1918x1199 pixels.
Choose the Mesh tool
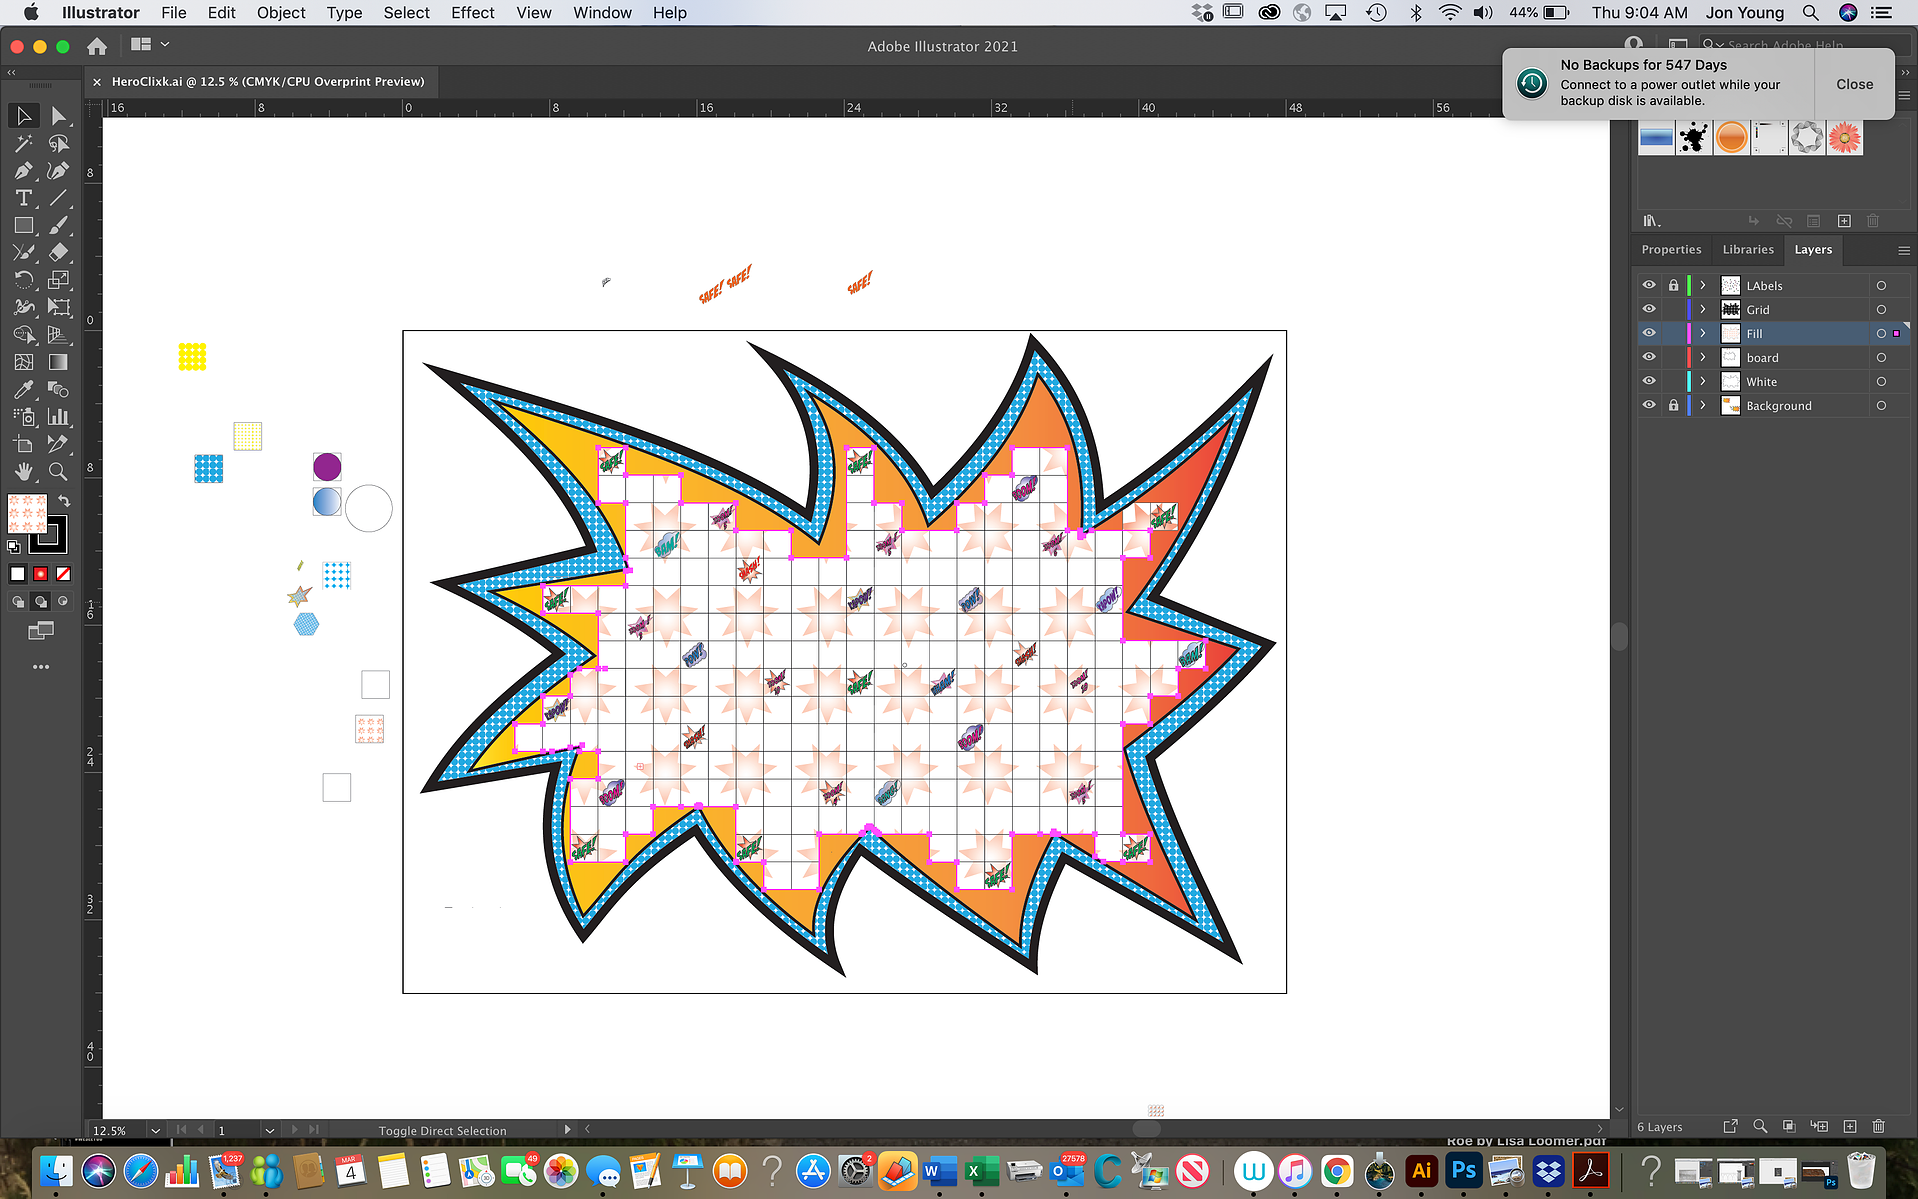tap(24, 362)
